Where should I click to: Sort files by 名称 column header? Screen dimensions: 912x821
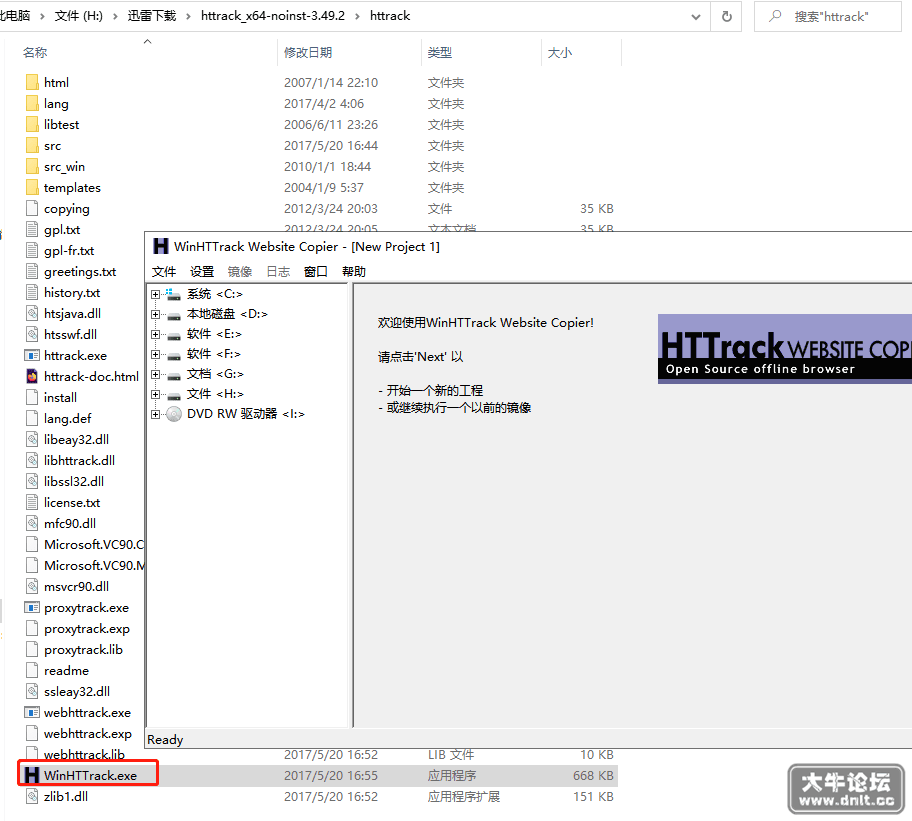coord(35,52)
